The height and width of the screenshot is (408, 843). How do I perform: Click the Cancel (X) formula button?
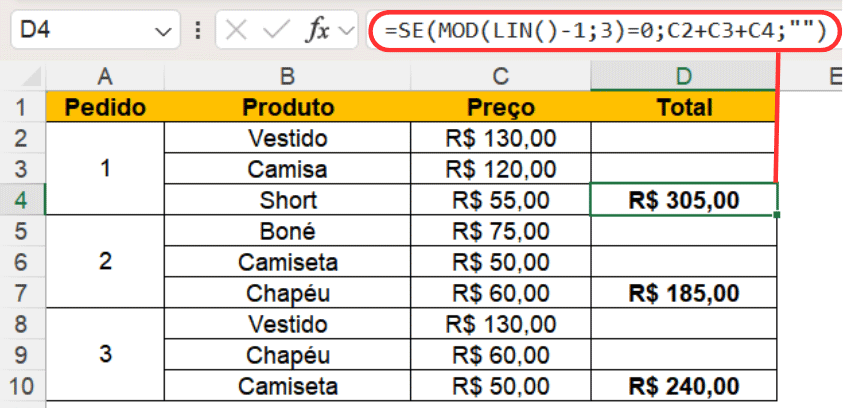coord(236,31)
